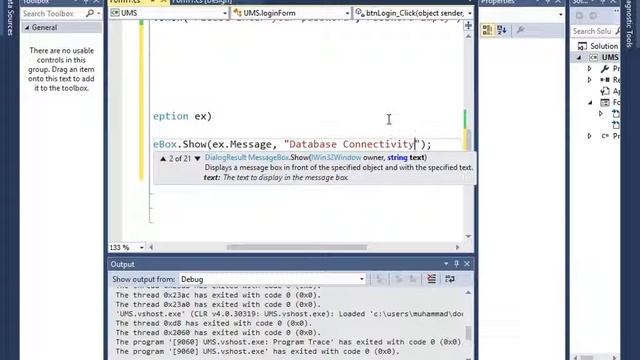Toggle Alphabetical sort in Properties
This screenshot has height=360, width=640.
[x=502, y=30]
